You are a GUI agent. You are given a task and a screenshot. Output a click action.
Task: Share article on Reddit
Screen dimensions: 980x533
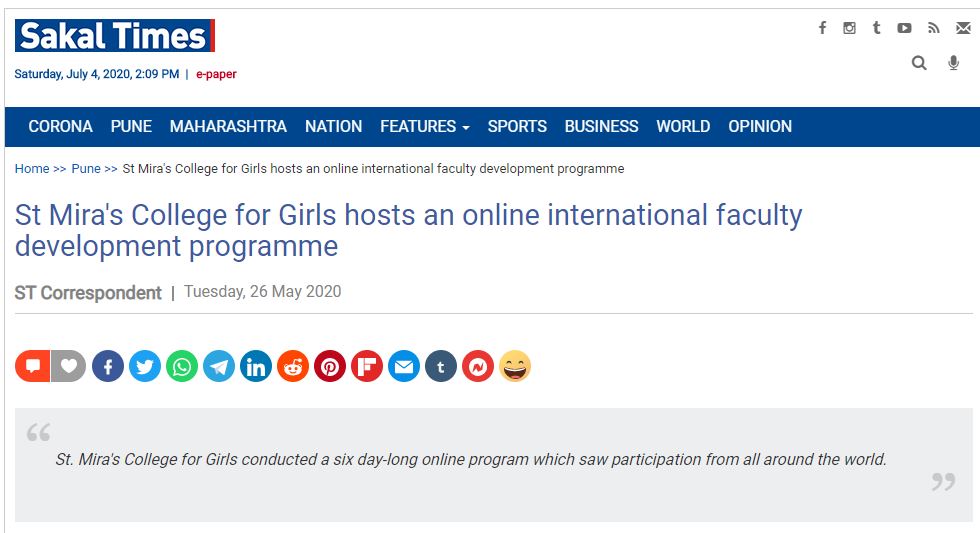point(293,367)
